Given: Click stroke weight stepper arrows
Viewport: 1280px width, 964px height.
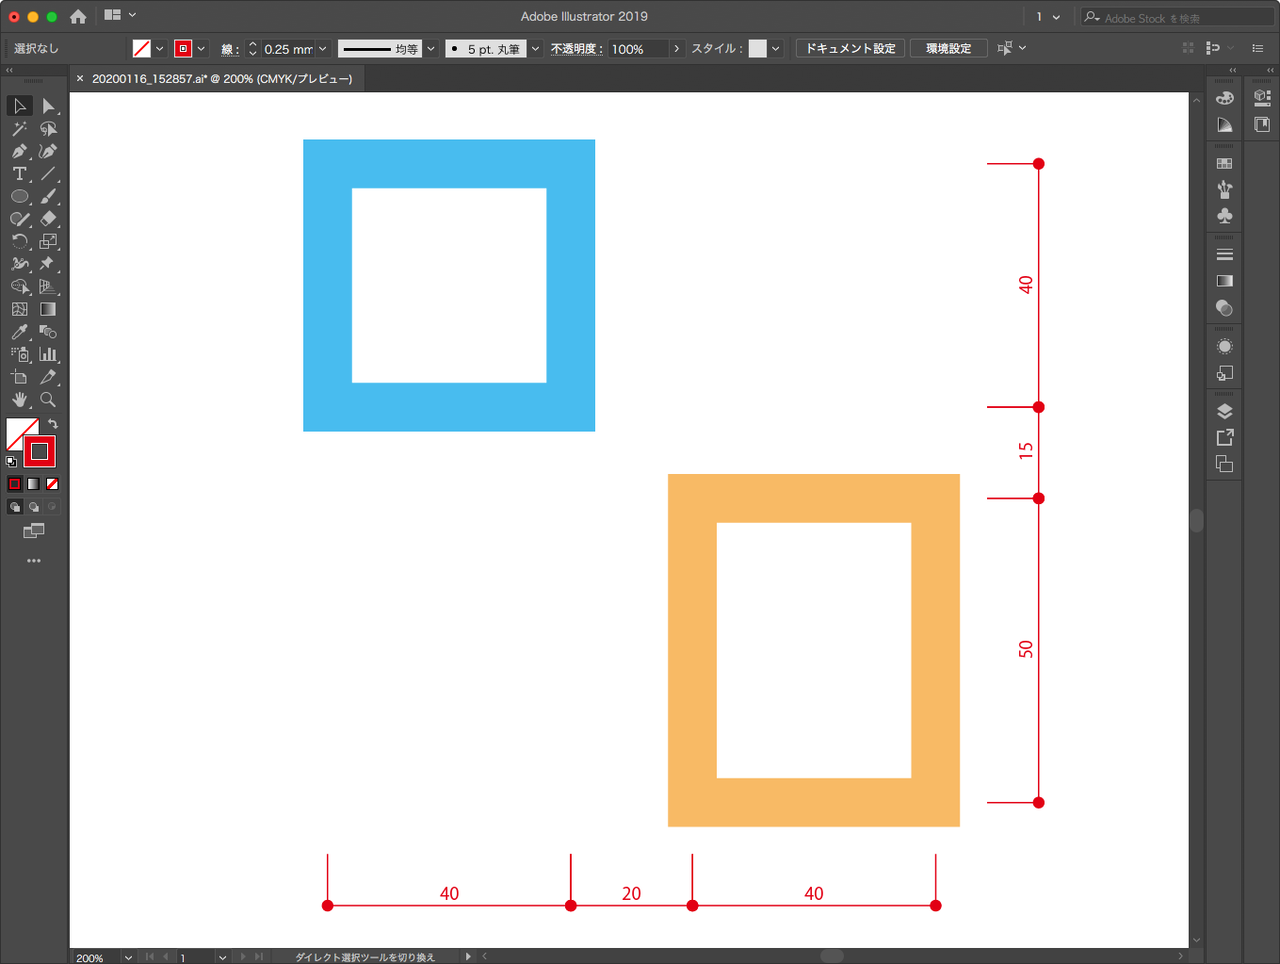Looking at the screenshot, I should [253, 49].
